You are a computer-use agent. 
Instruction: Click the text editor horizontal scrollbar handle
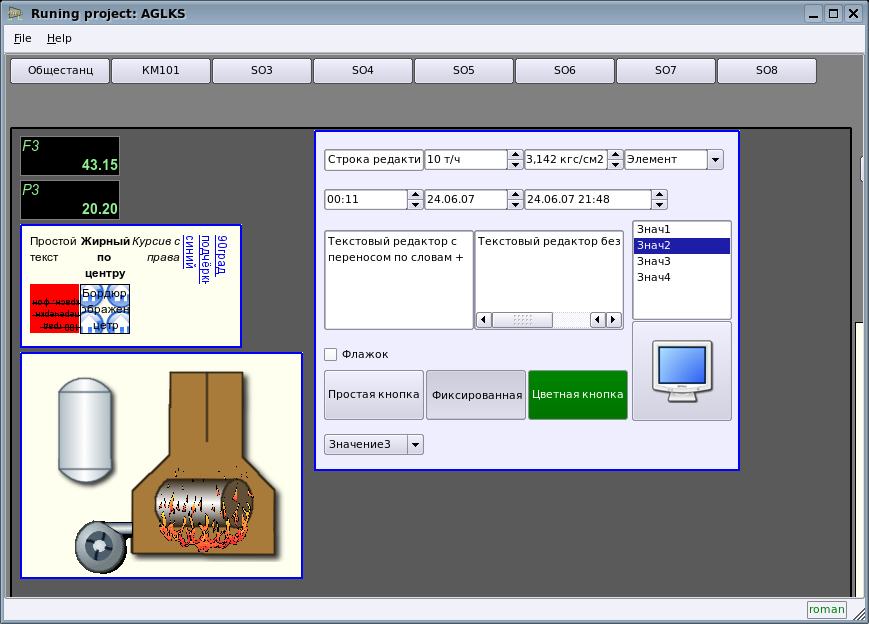point(522,320)
